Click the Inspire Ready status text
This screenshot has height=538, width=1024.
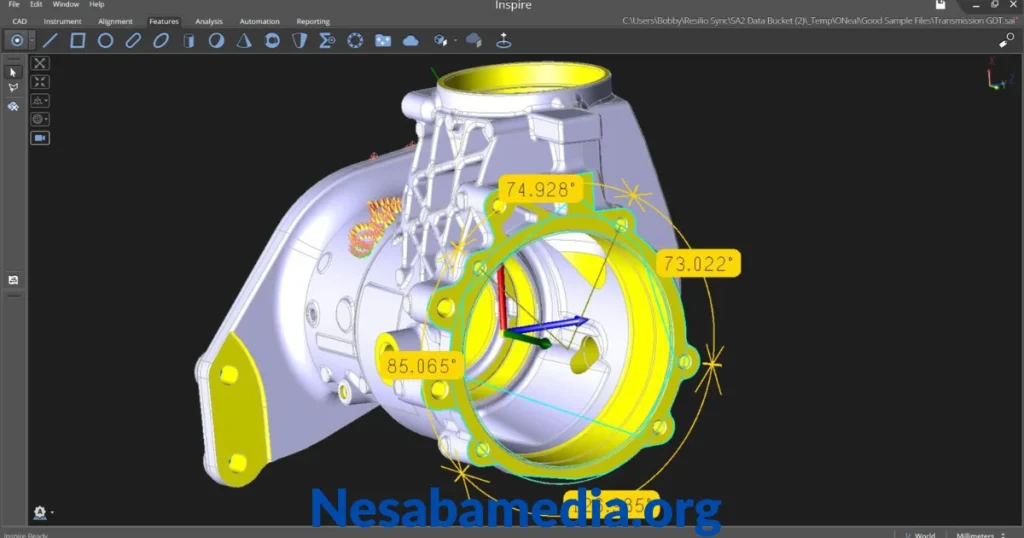[x=26, y=535]
